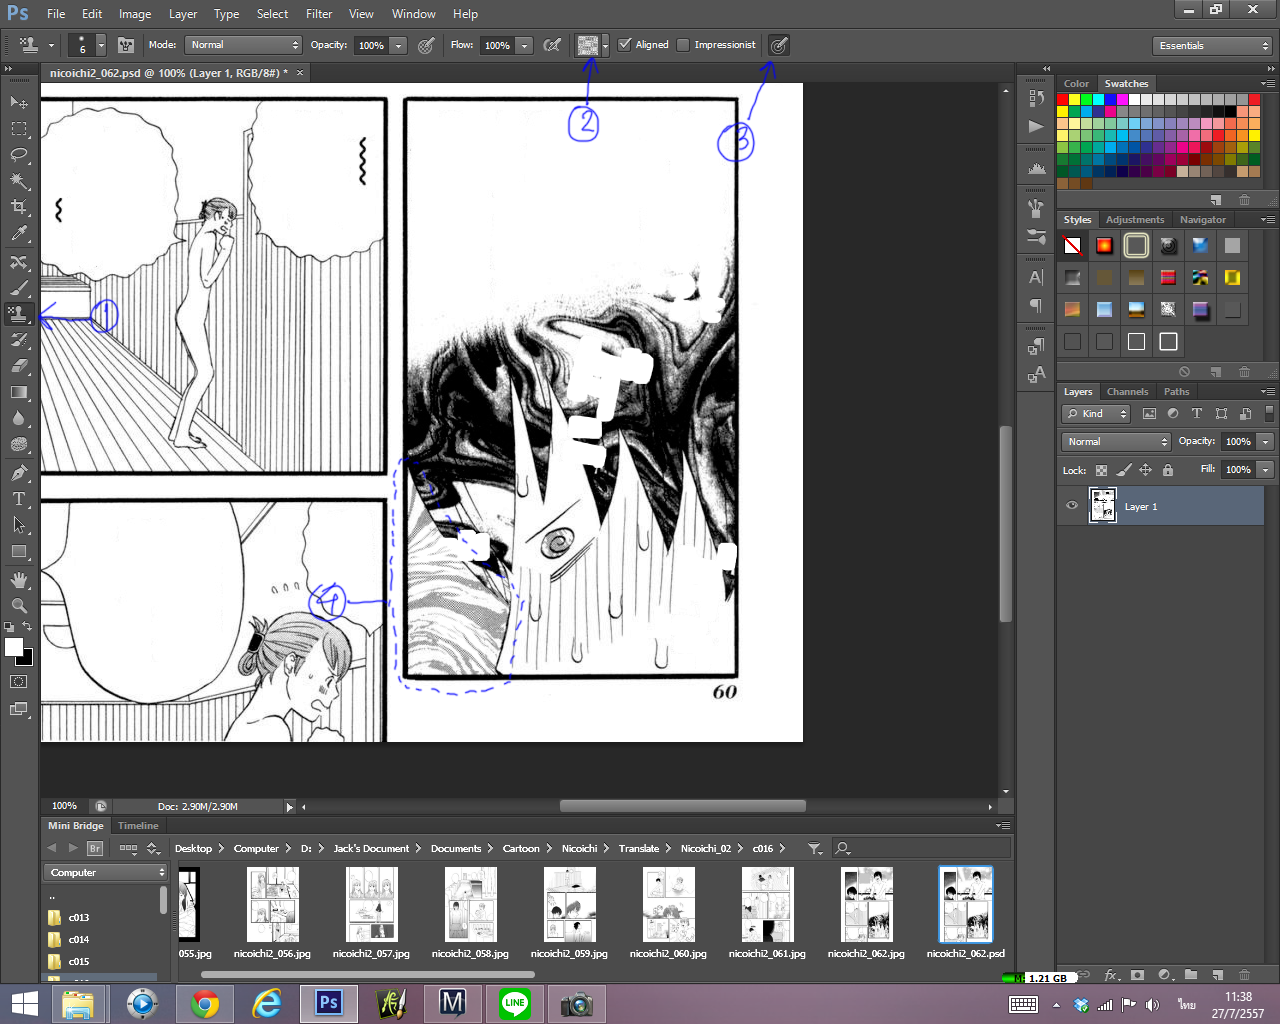Select the Eyedropper tool

click(19, 234)
